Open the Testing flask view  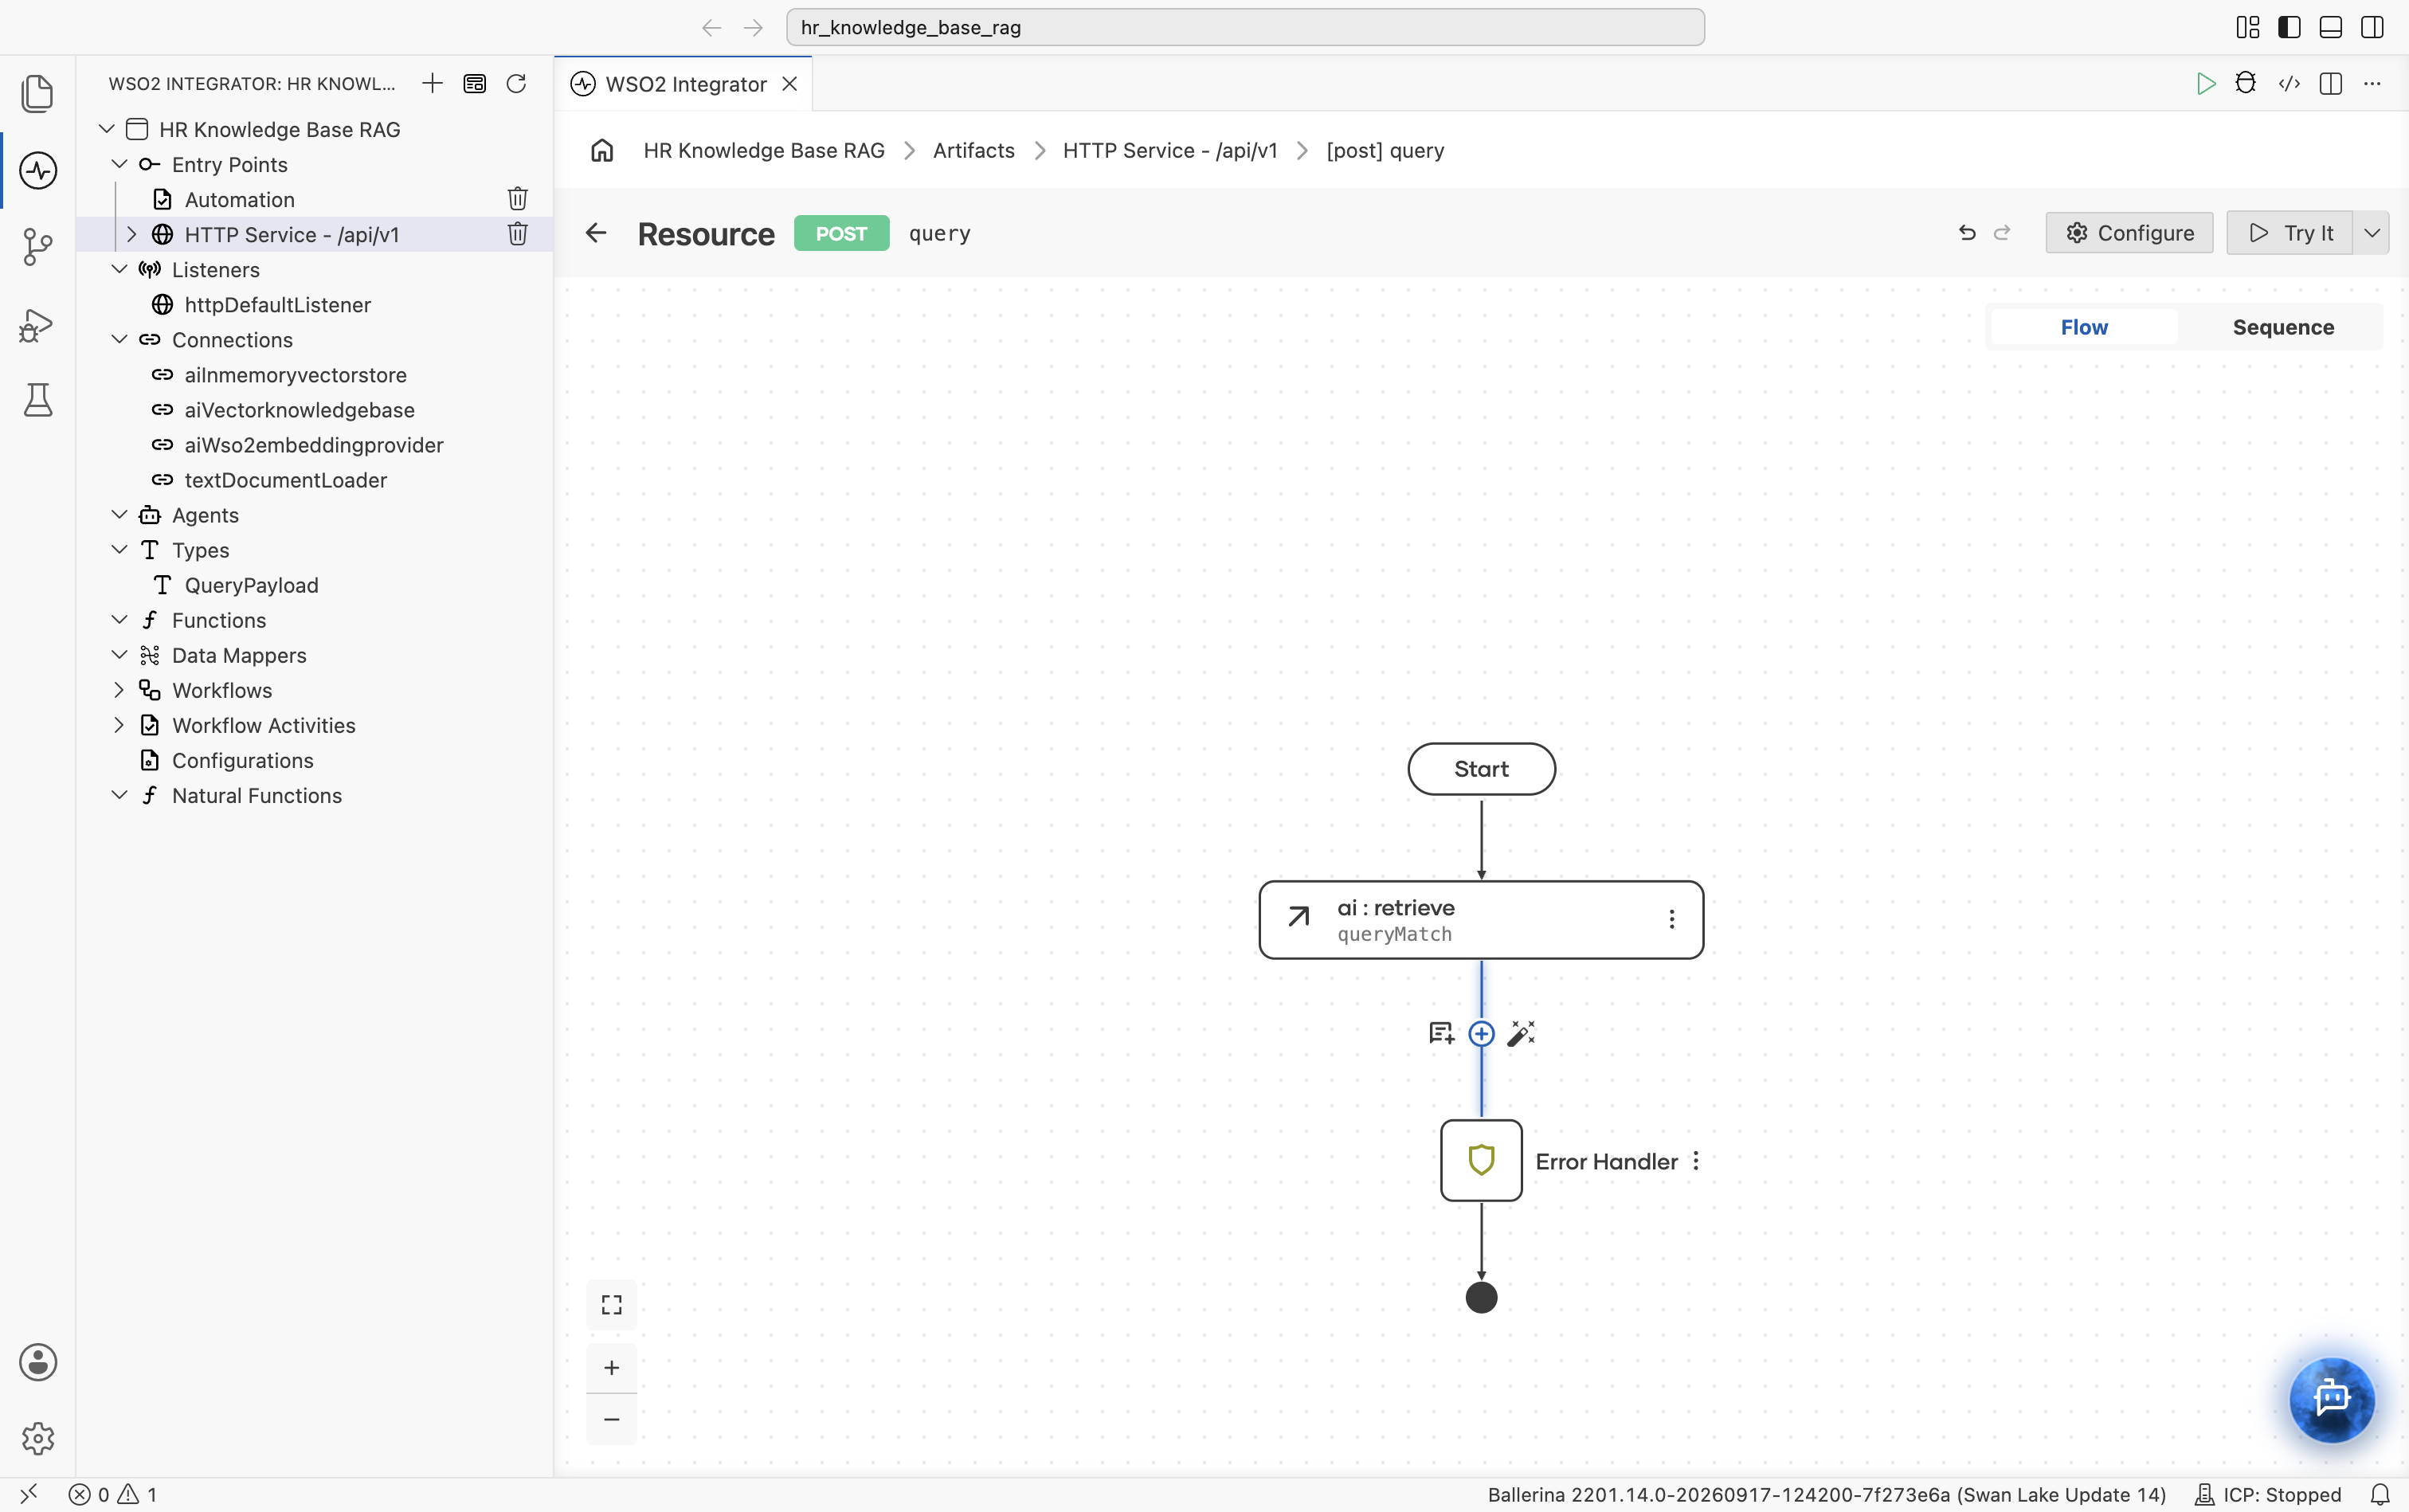pyautogui.click(x=37, y=400)
